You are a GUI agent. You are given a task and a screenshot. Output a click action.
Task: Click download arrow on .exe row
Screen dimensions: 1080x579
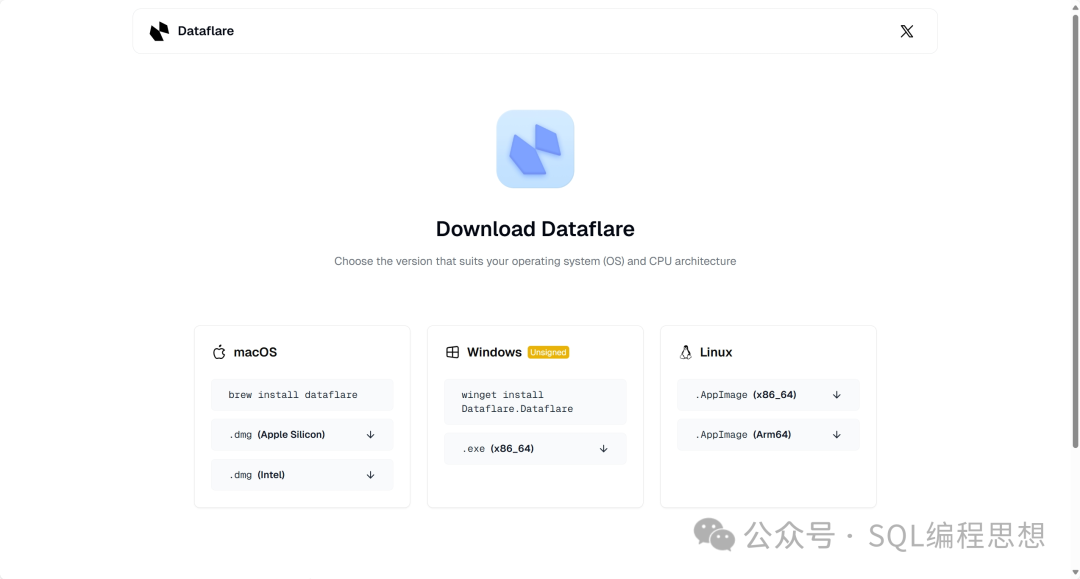pyautogui.click(x=603, y=449)
